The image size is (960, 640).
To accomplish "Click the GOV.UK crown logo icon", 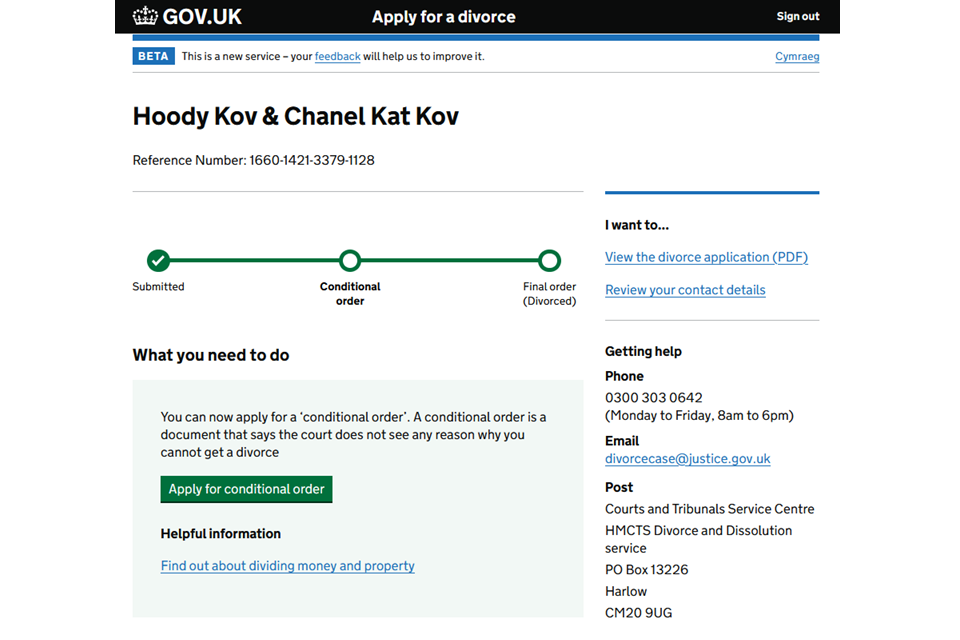I will (146, 16).
